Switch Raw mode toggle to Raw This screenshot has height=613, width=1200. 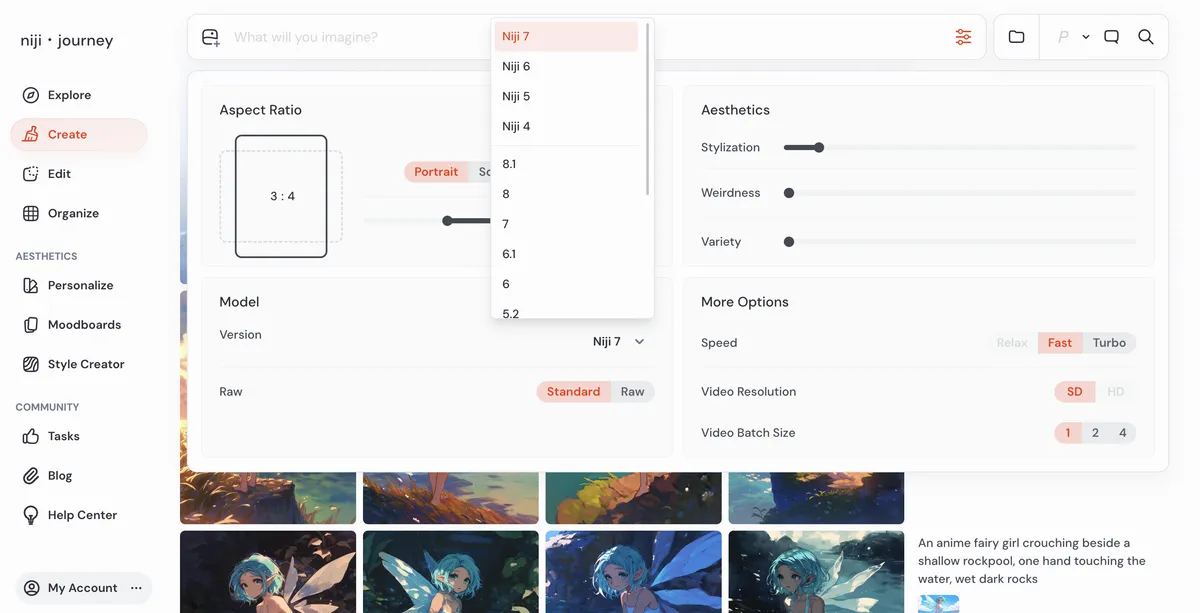tap(632, 392)
